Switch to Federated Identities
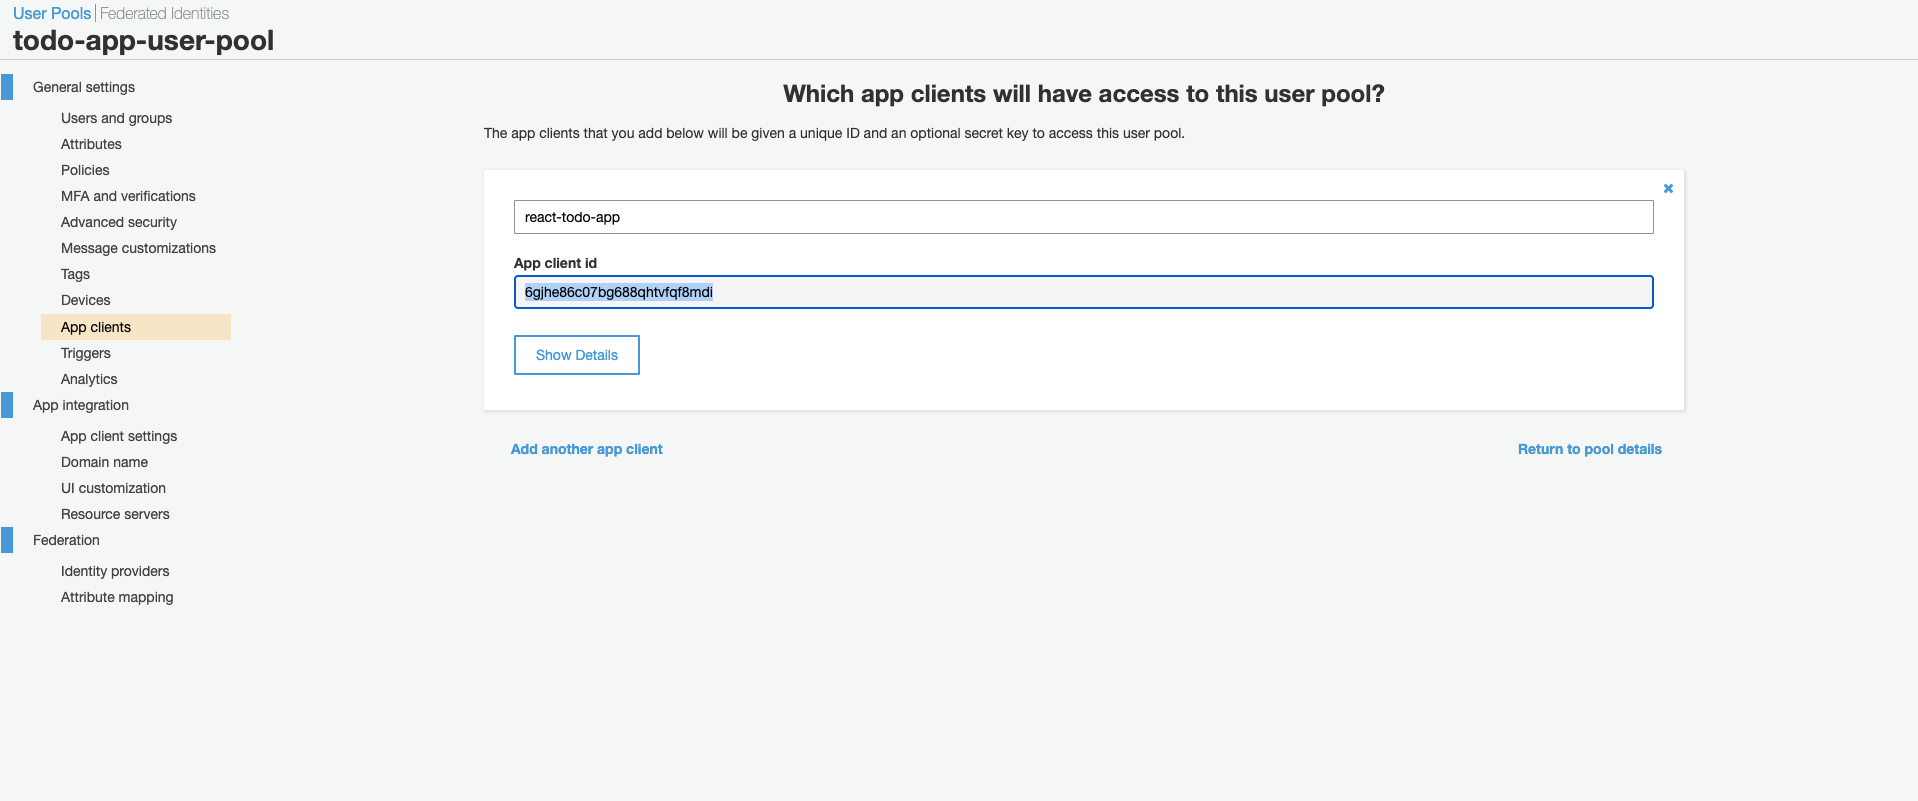 [x=164, y=13]
